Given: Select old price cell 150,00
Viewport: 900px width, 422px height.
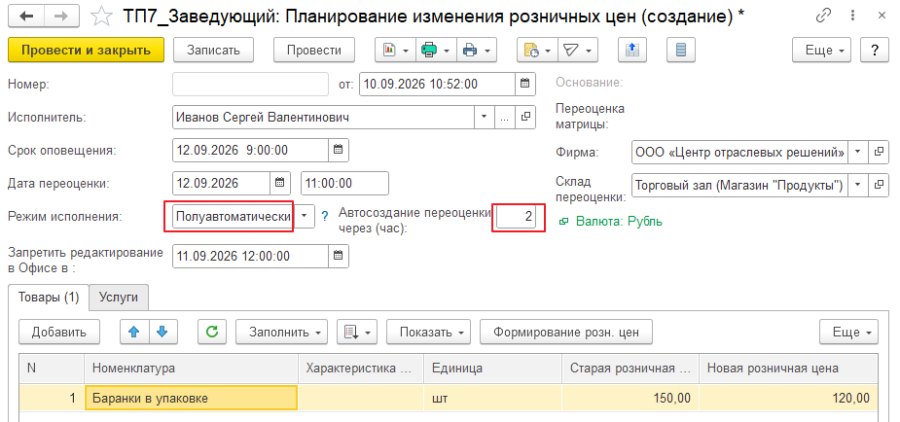Looking at the screenshot, I should click(x=630, y=398).
